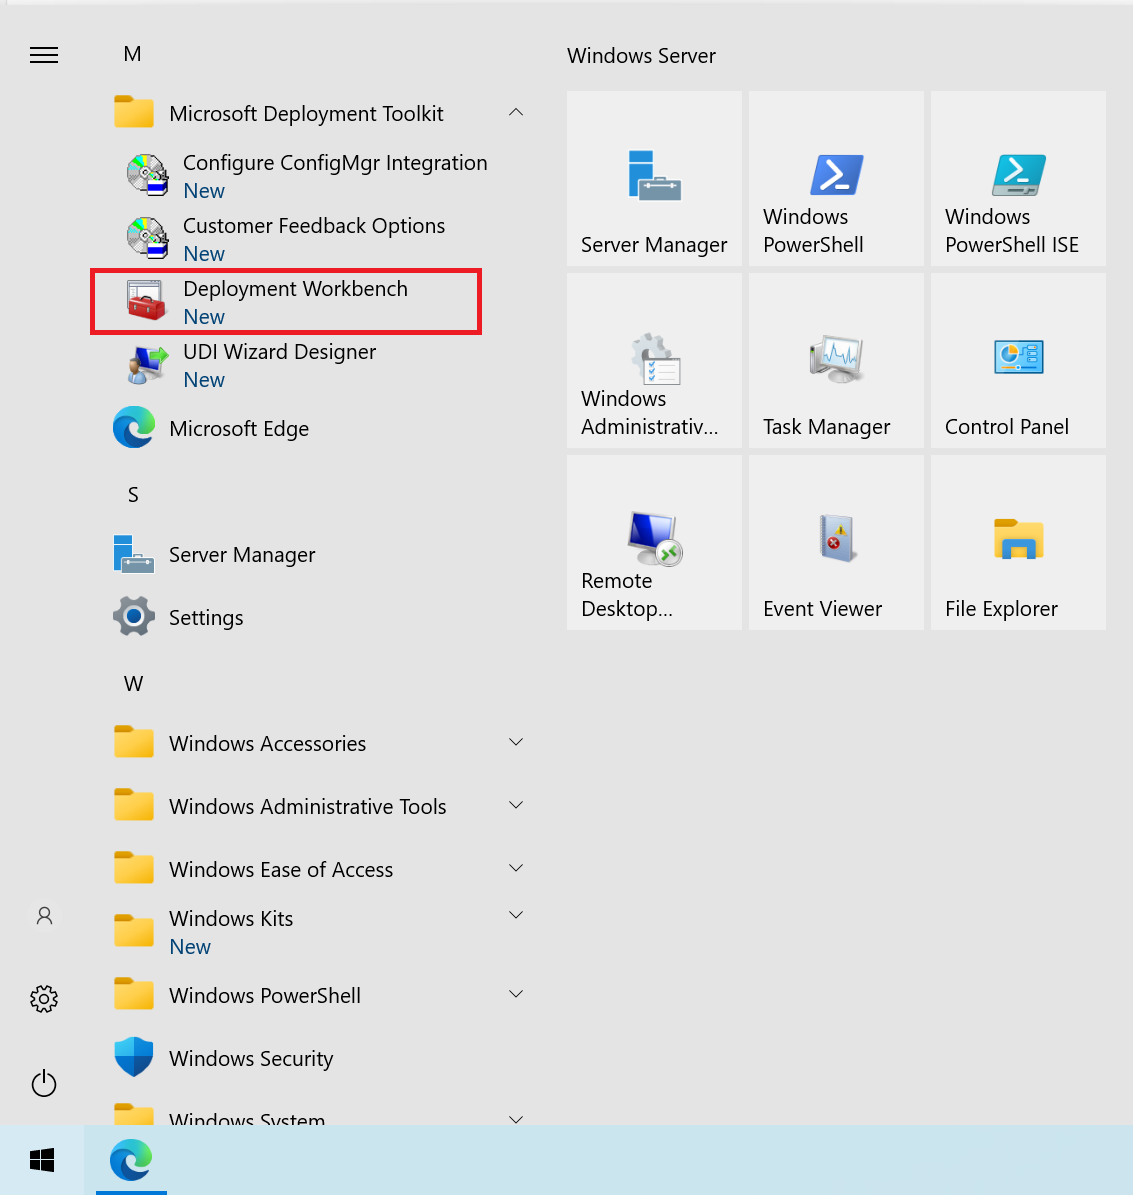
Task: Click the Start button on the taskbar
Action: (x=42, y=1161)
